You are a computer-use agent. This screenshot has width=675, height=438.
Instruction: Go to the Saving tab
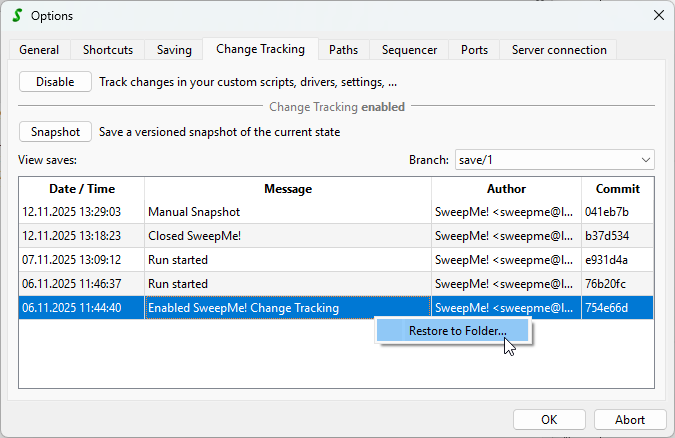click(173, 50)
